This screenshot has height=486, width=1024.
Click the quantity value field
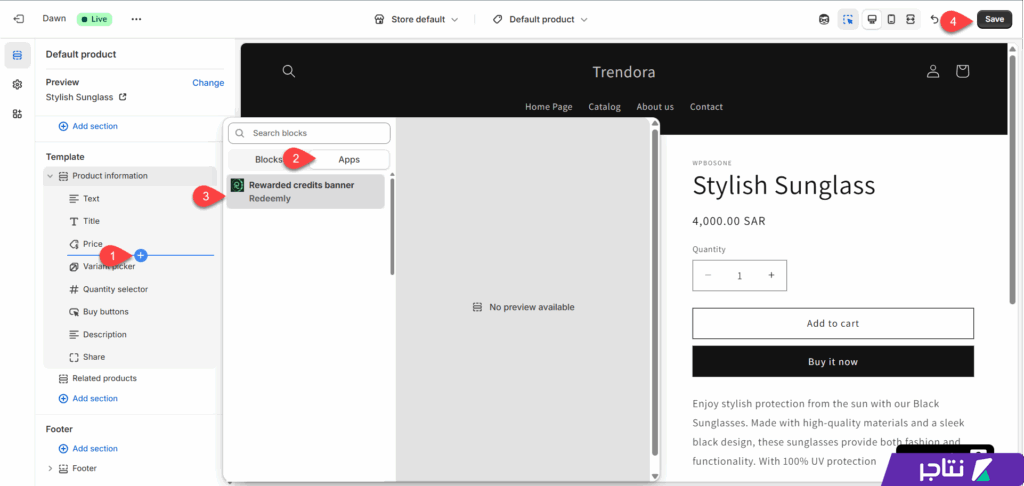tap(739, 276)
